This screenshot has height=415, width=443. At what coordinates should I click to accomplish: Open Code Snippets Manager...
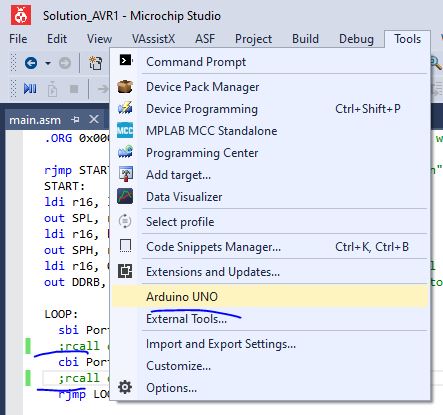tap(270, 247)
